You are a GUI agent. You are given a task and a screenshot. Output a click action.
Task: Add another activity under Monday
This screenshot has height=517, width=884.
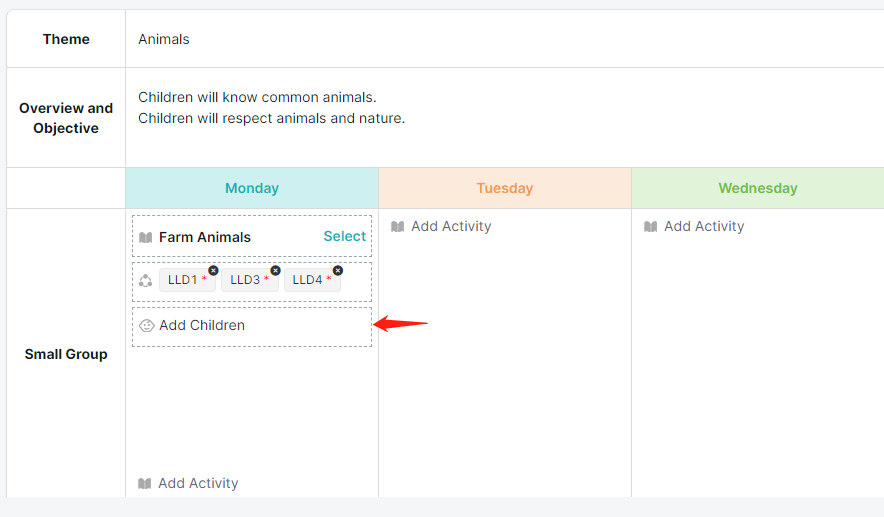pyautogui.click(x=198, y=483)
